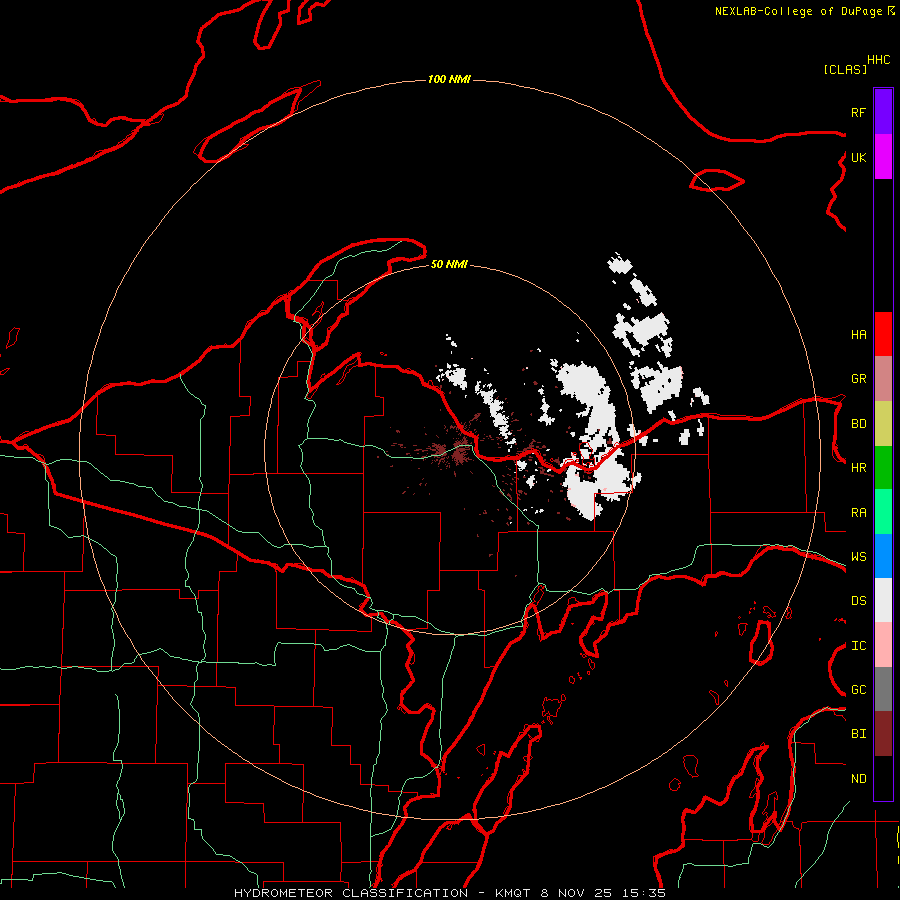The width and height of the screenshot is (900, 900).
Task: Click the ND black legend color swatch
Action: (883, 778)
